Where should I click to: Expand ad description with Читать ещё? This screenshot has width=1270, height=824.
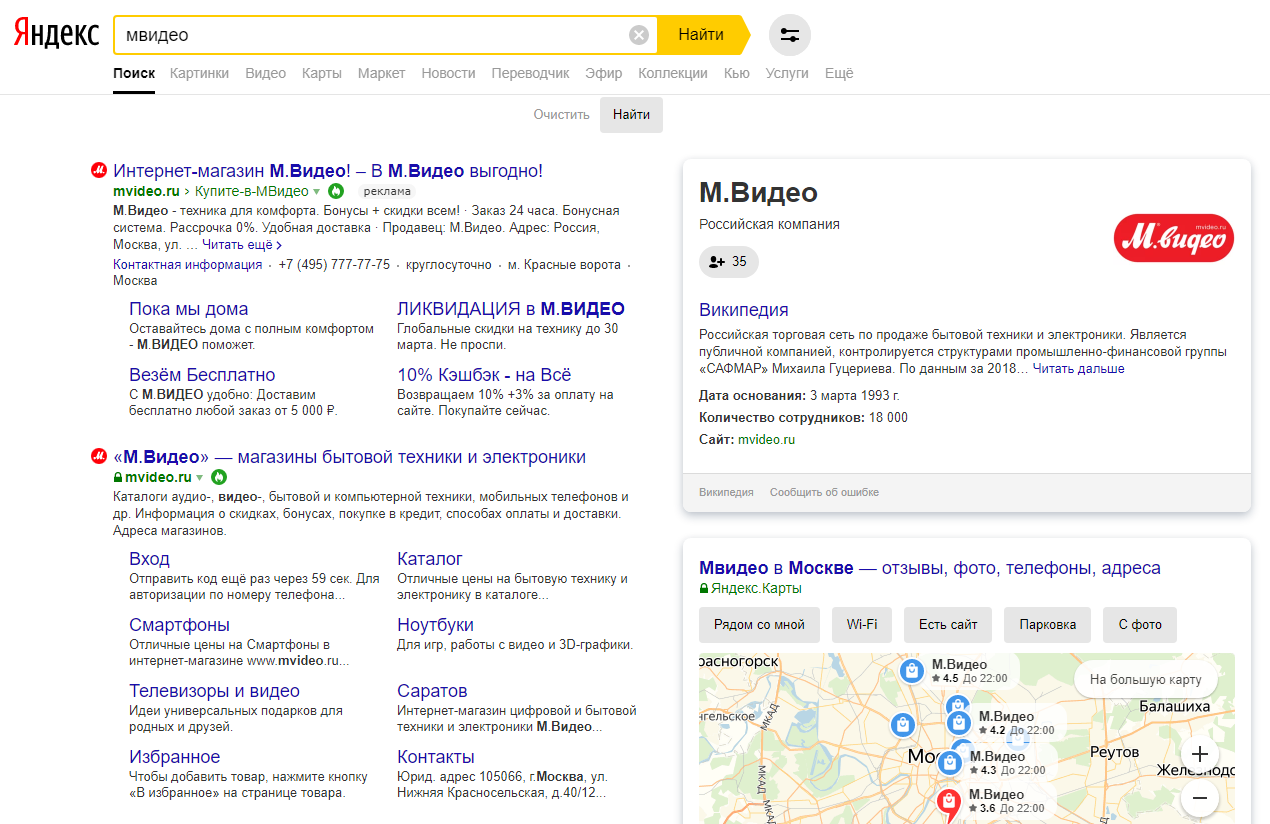pyautogui.click(x=242, y=244)
